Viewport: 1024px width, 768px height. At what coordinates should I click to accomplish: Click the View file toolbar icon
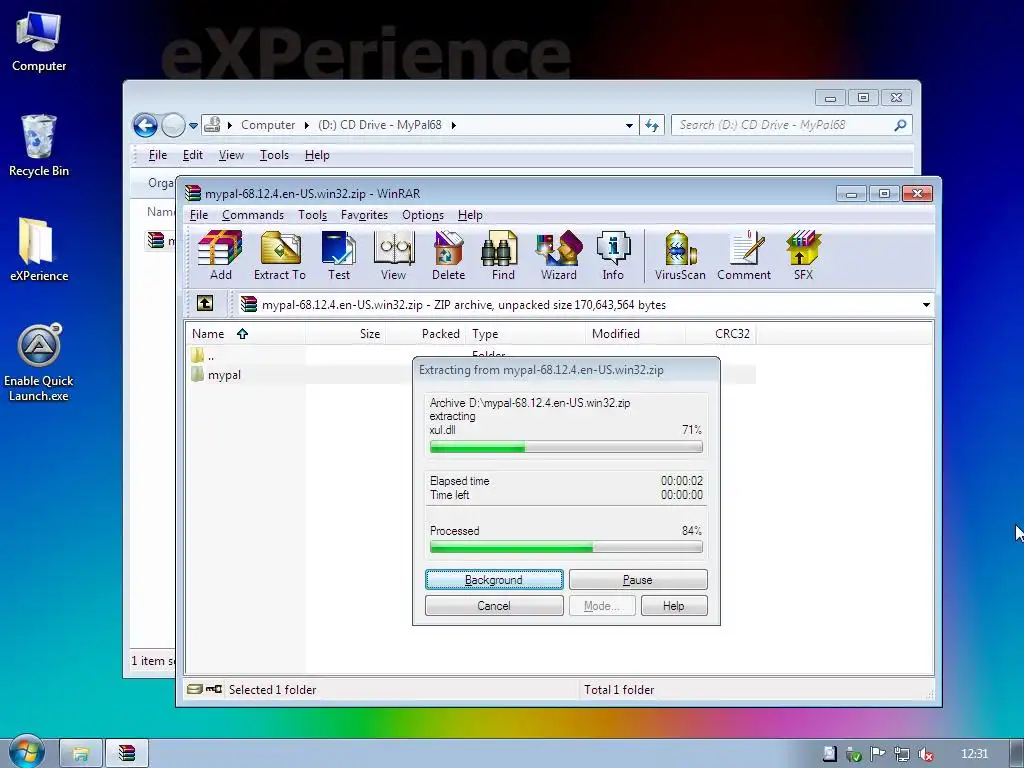coord(393,256)
